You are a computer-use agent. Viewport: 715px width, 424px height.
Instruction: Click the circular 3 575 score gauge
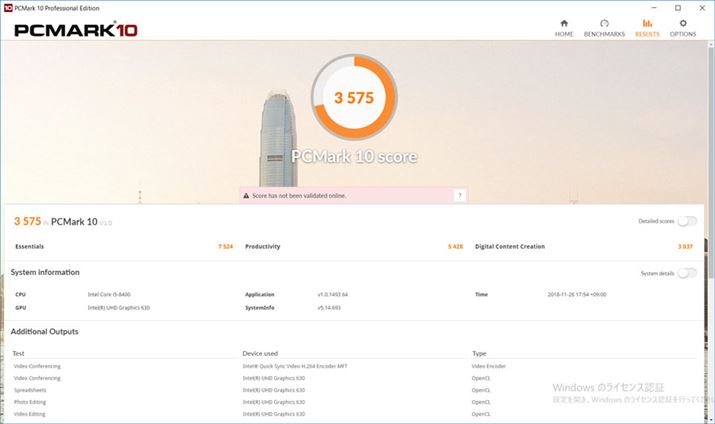click(x=354, y=98)
